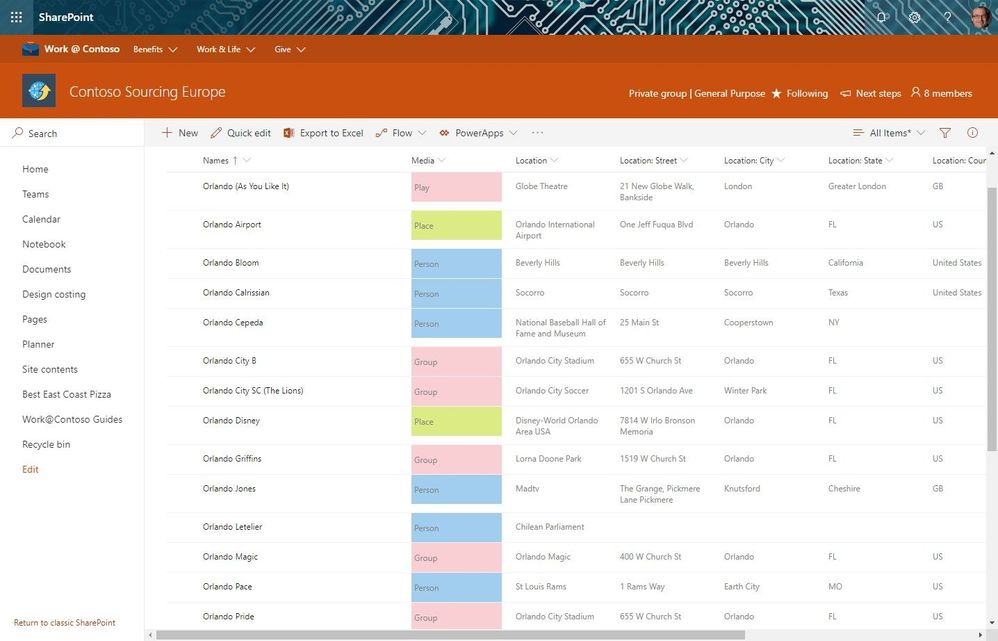Viewport: 998px width, 641px height.
Task: Open Planner in left navigation
Action: coord(38,344)
